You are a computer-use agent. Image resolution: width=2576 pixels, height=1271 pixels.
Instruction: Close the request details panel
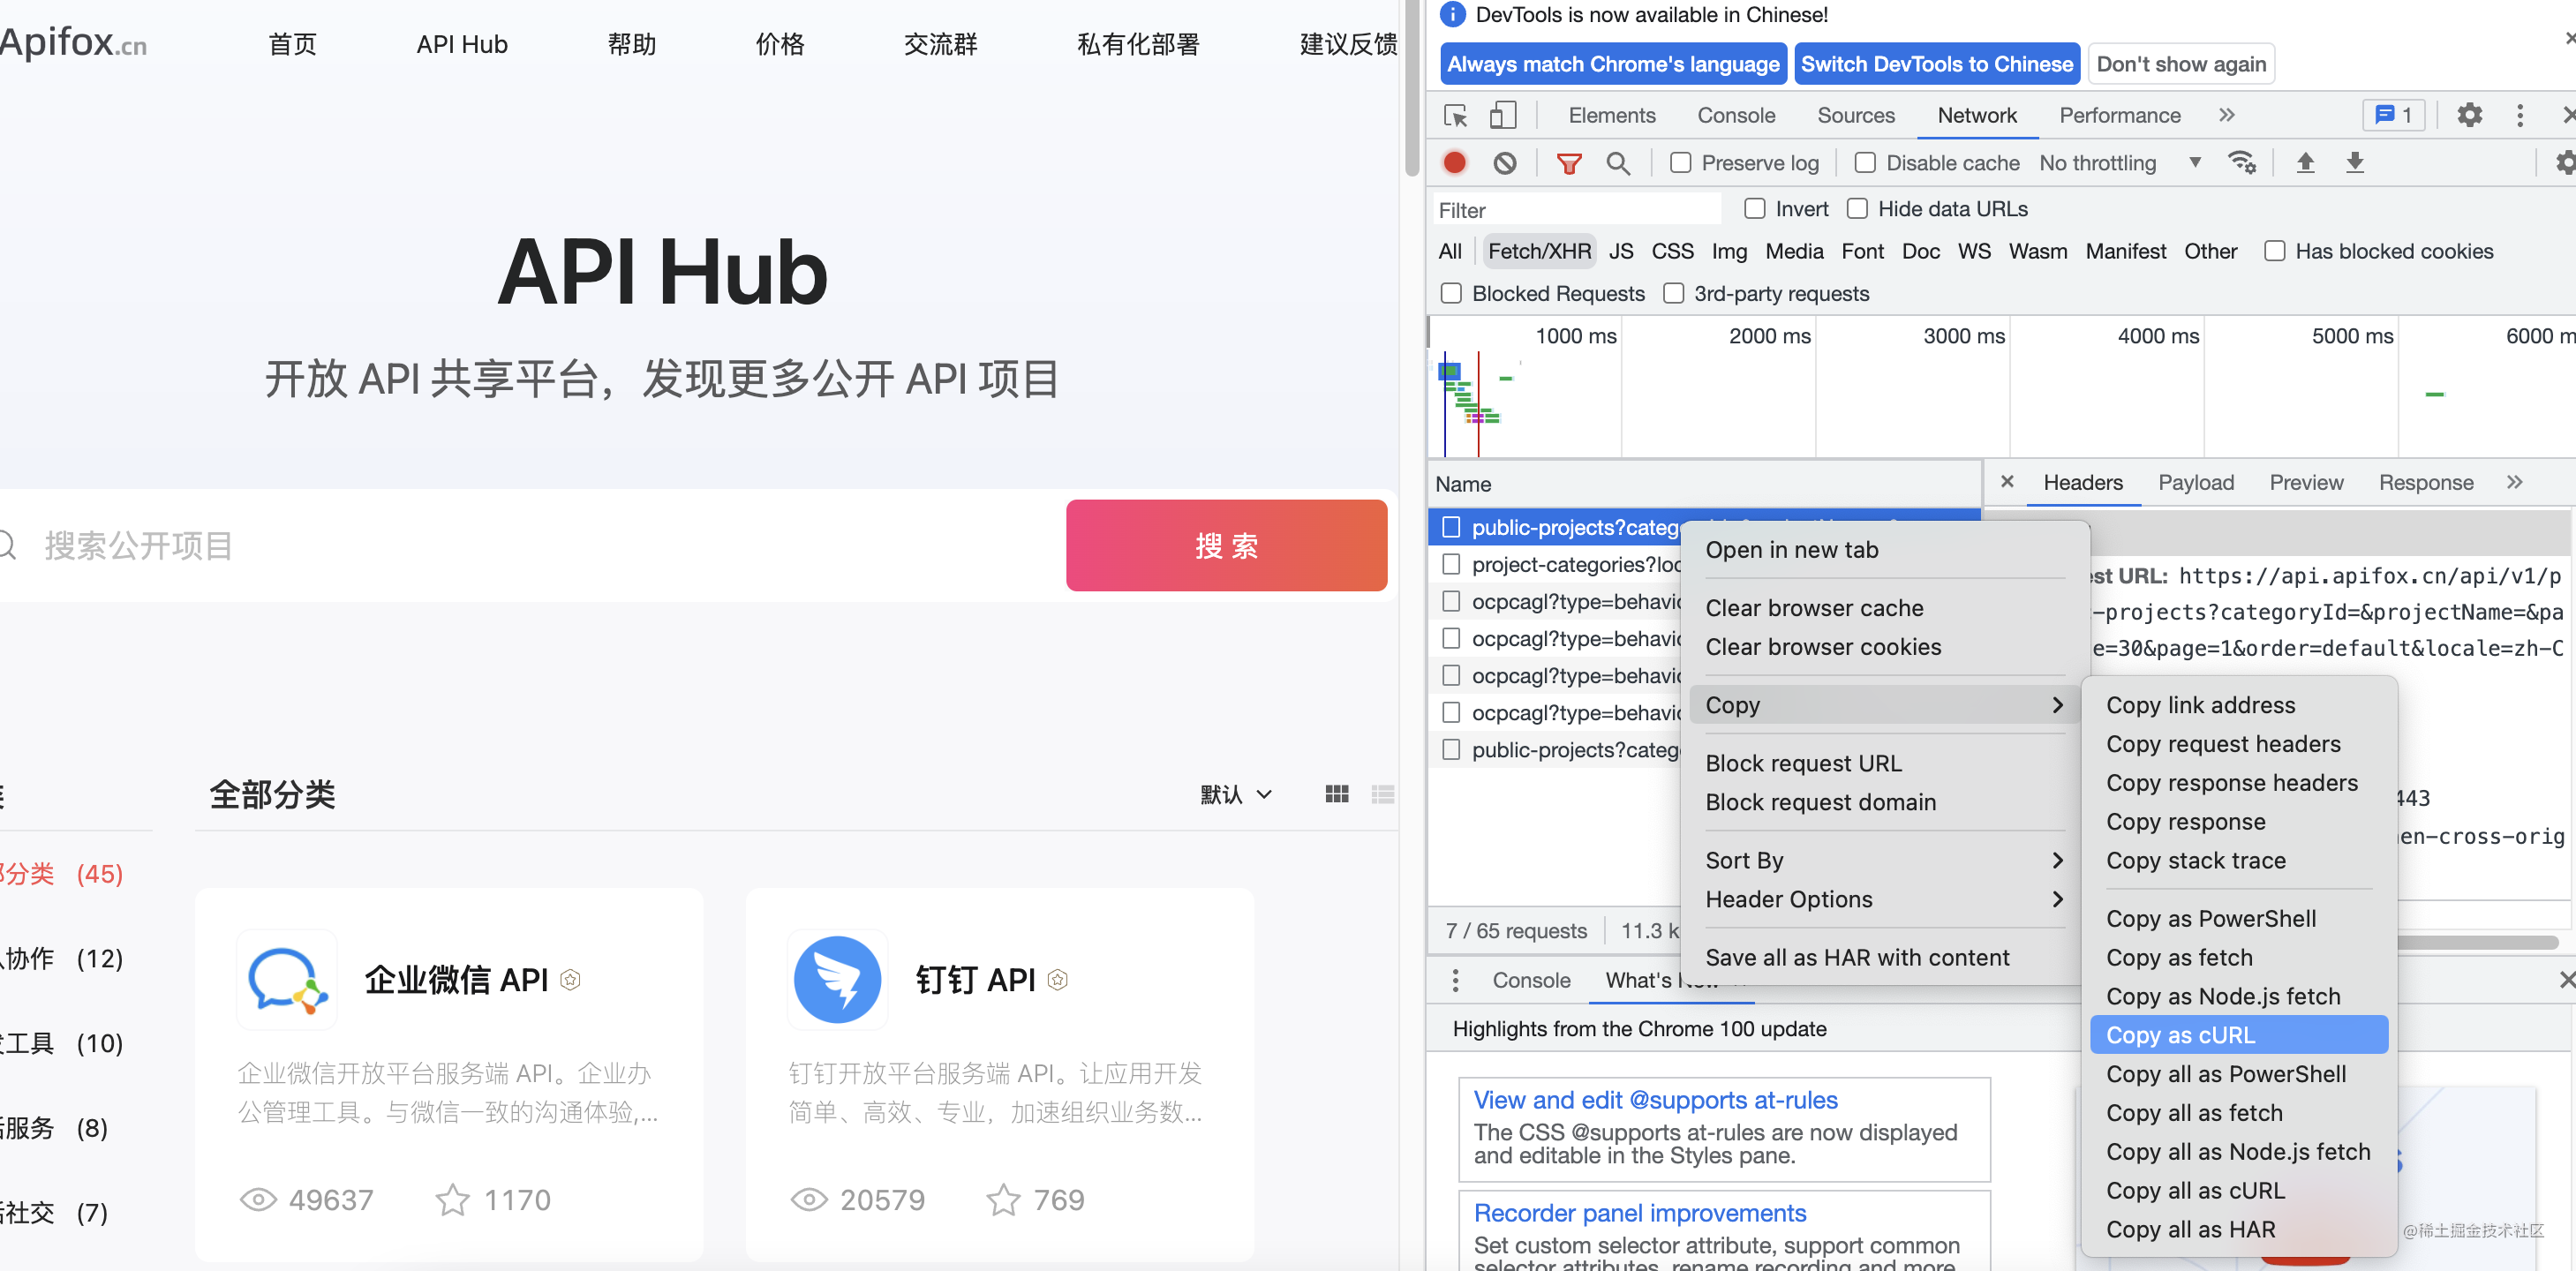pos(2006,482)
